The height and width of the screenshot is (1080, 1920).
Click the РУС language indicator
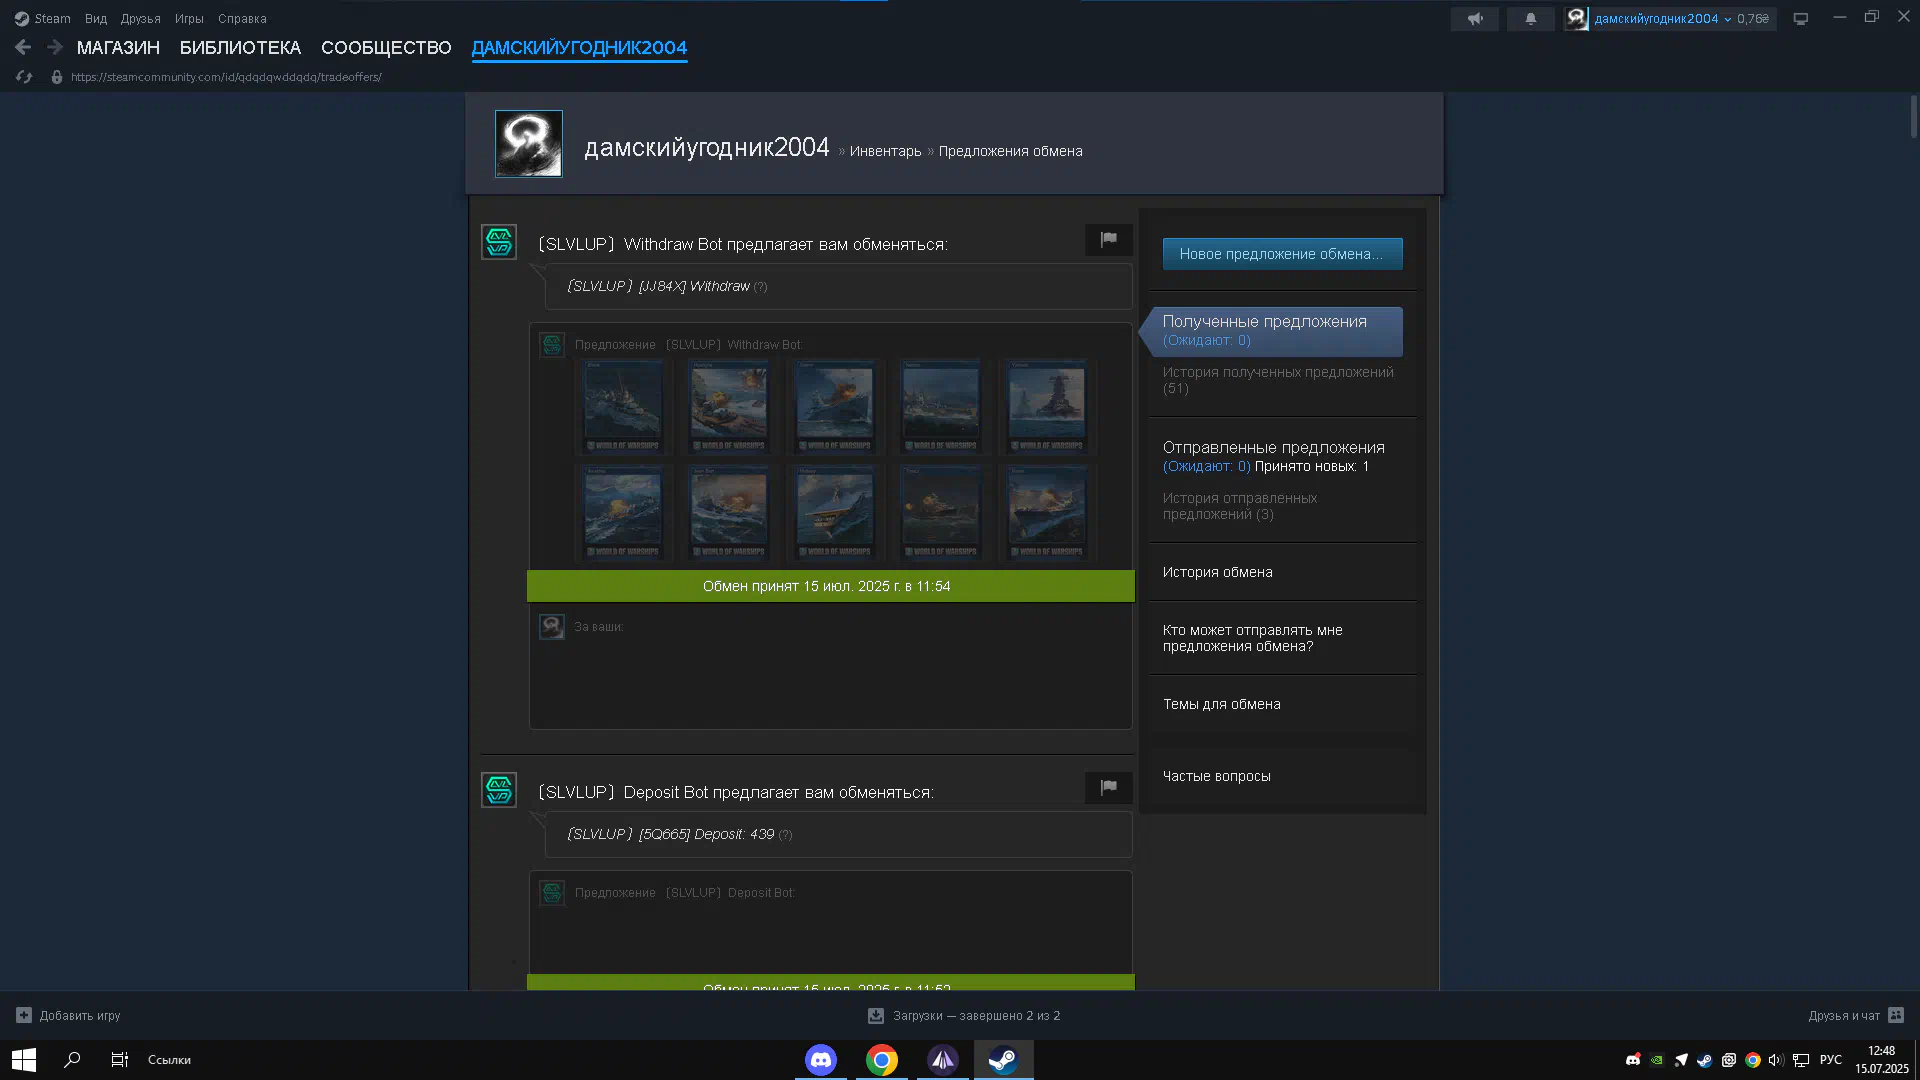tap(1830, 1060)
